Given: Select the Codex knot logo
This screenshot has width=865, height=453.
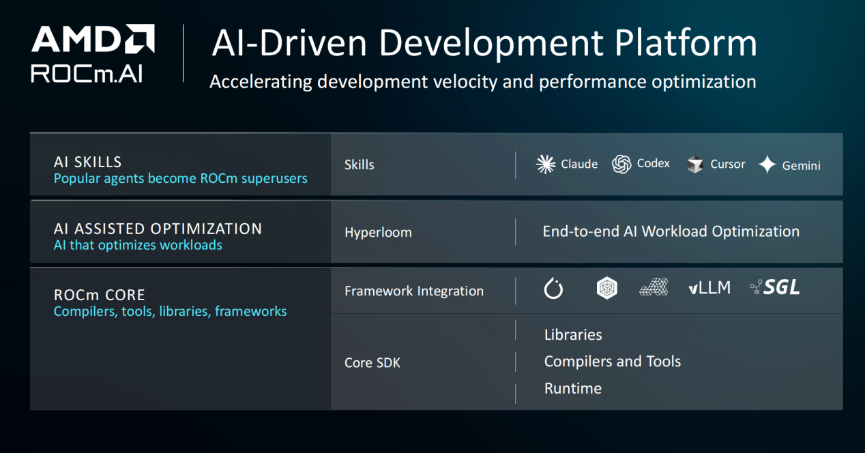Looking at the screenshot, I should (621, 164).
